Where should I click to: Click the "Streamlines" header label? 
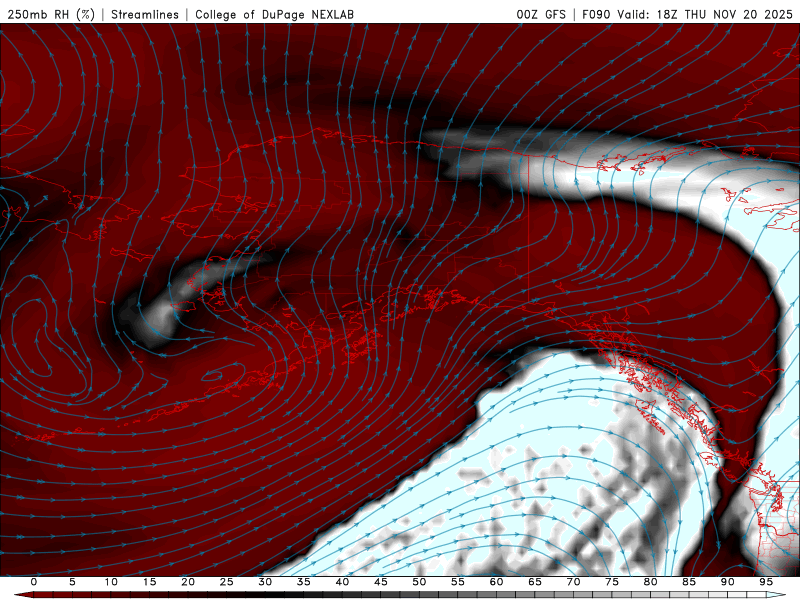[145, 14]
